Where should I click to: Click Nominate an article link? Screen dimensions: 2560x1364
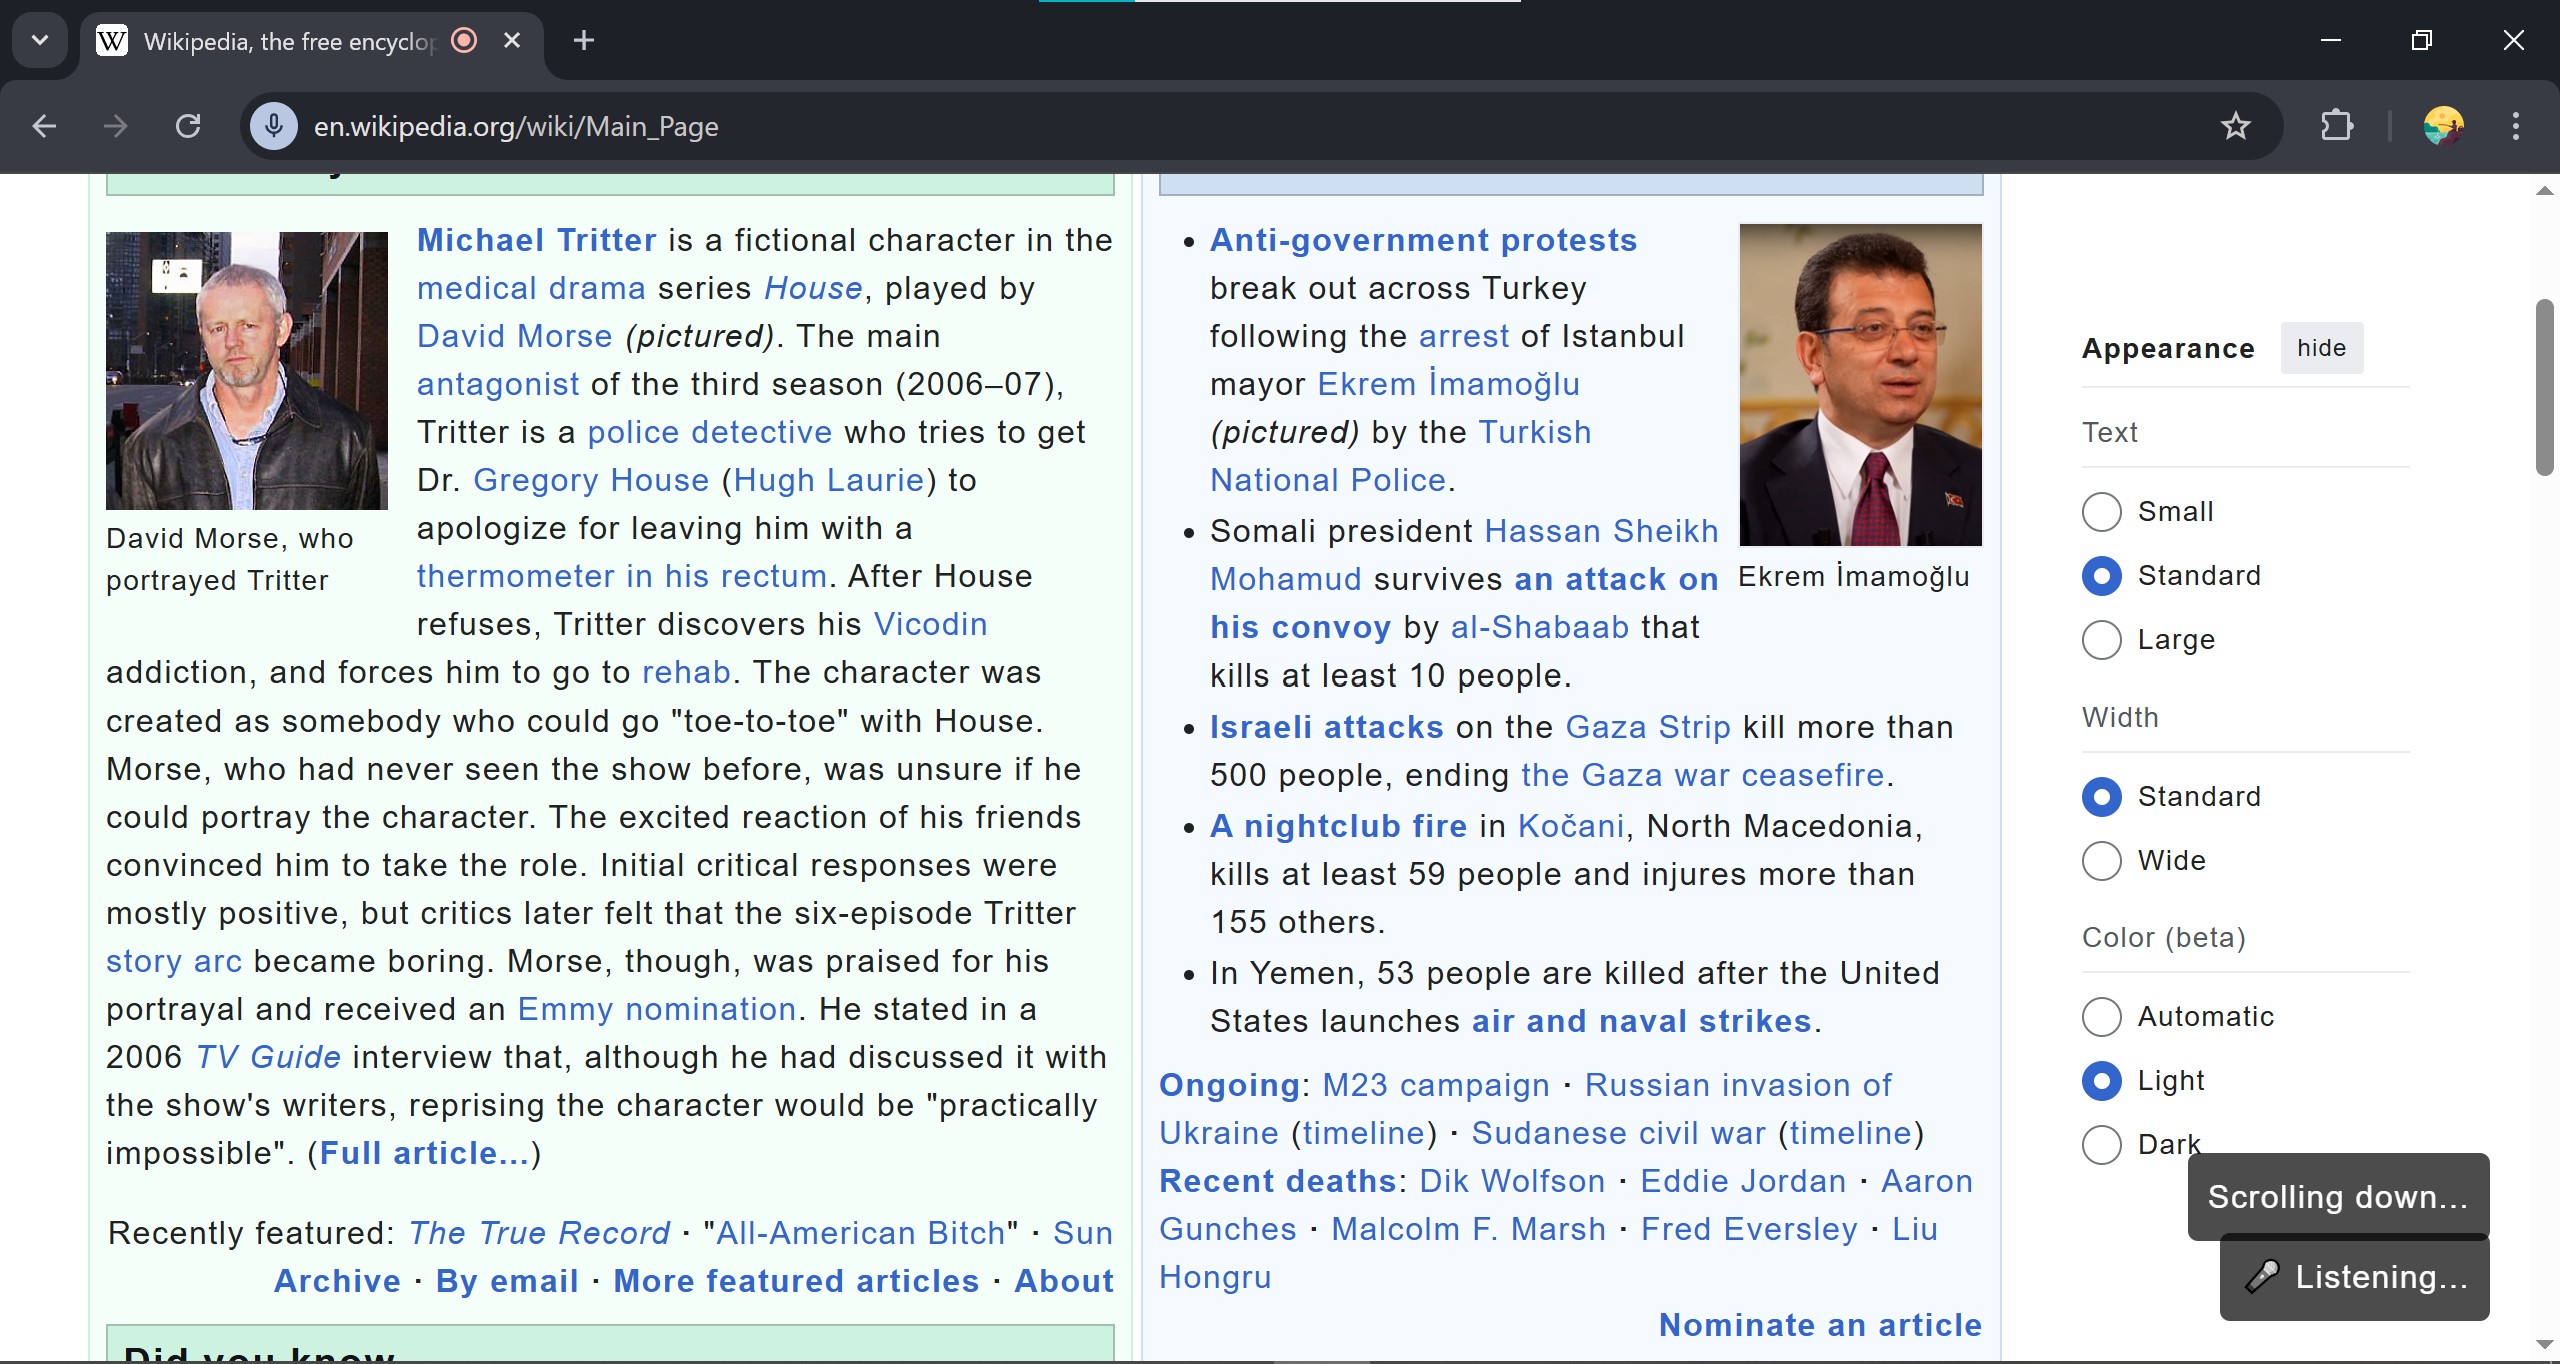pos(1820,1325)
